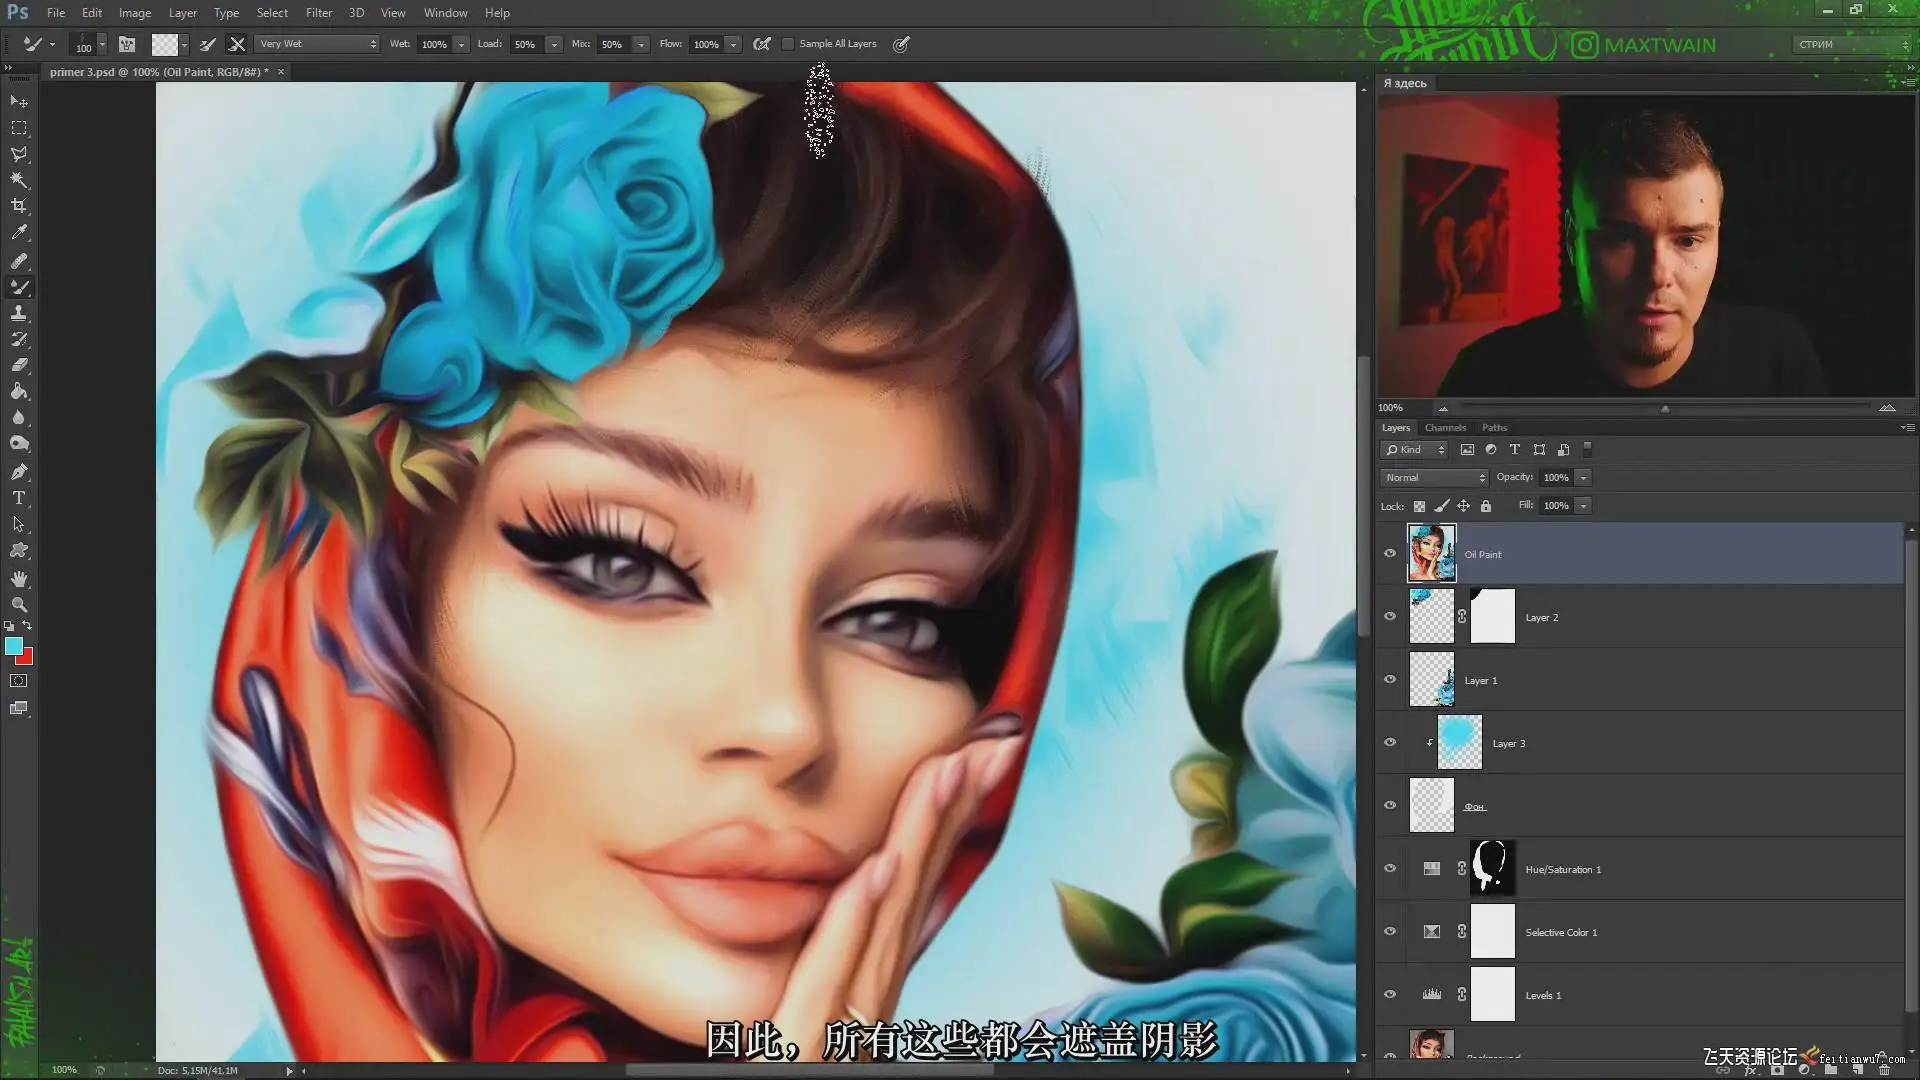
Task: Open the Normal blending mode dropdown
Action: [x=1434, y=478]
